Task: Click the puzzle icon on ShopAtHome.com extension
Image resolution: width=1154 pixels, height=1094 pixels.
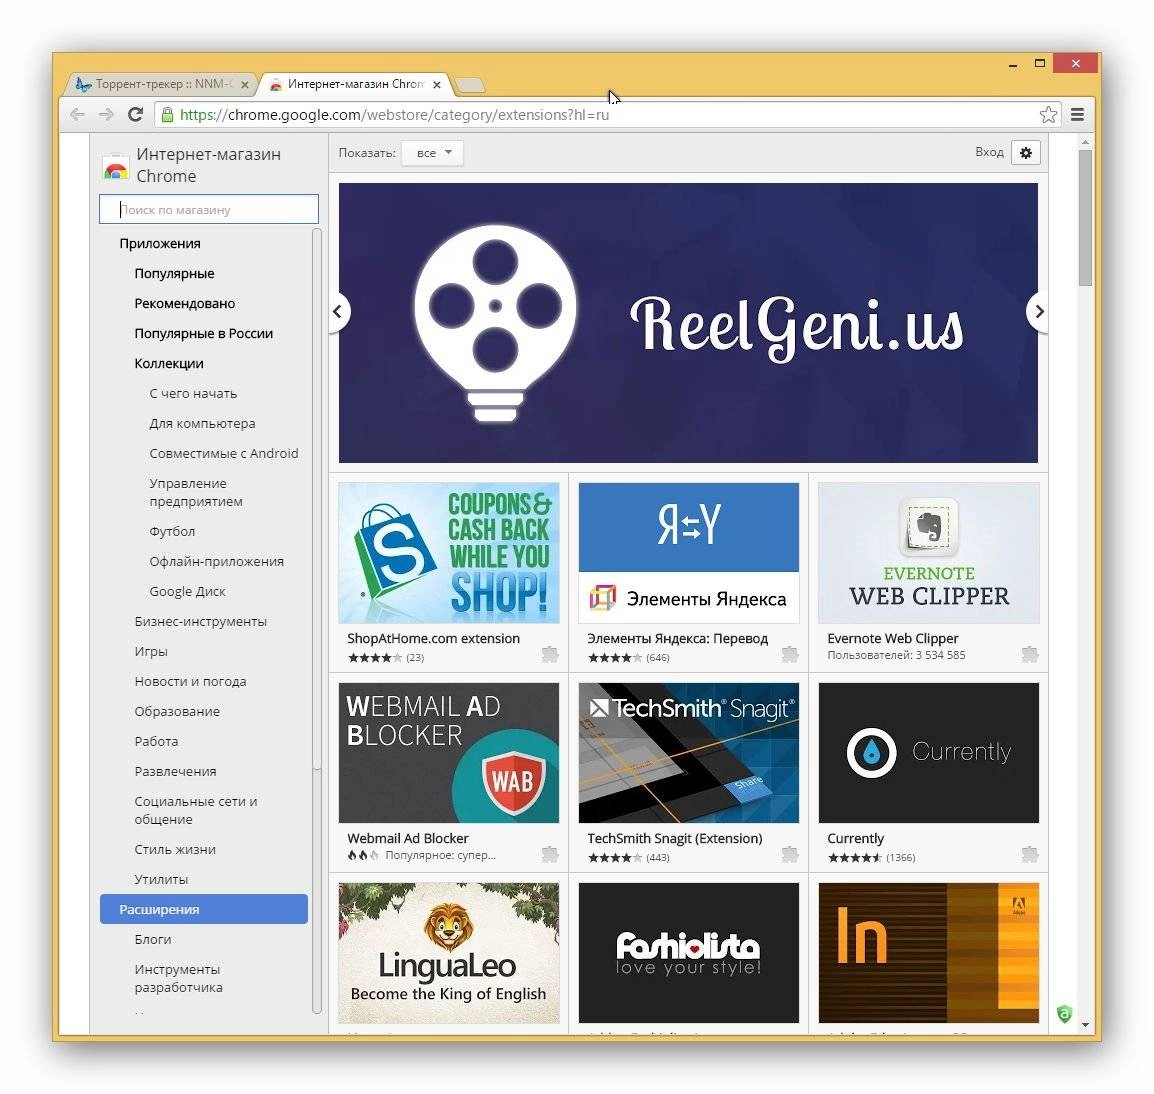Action: point(550,654)
